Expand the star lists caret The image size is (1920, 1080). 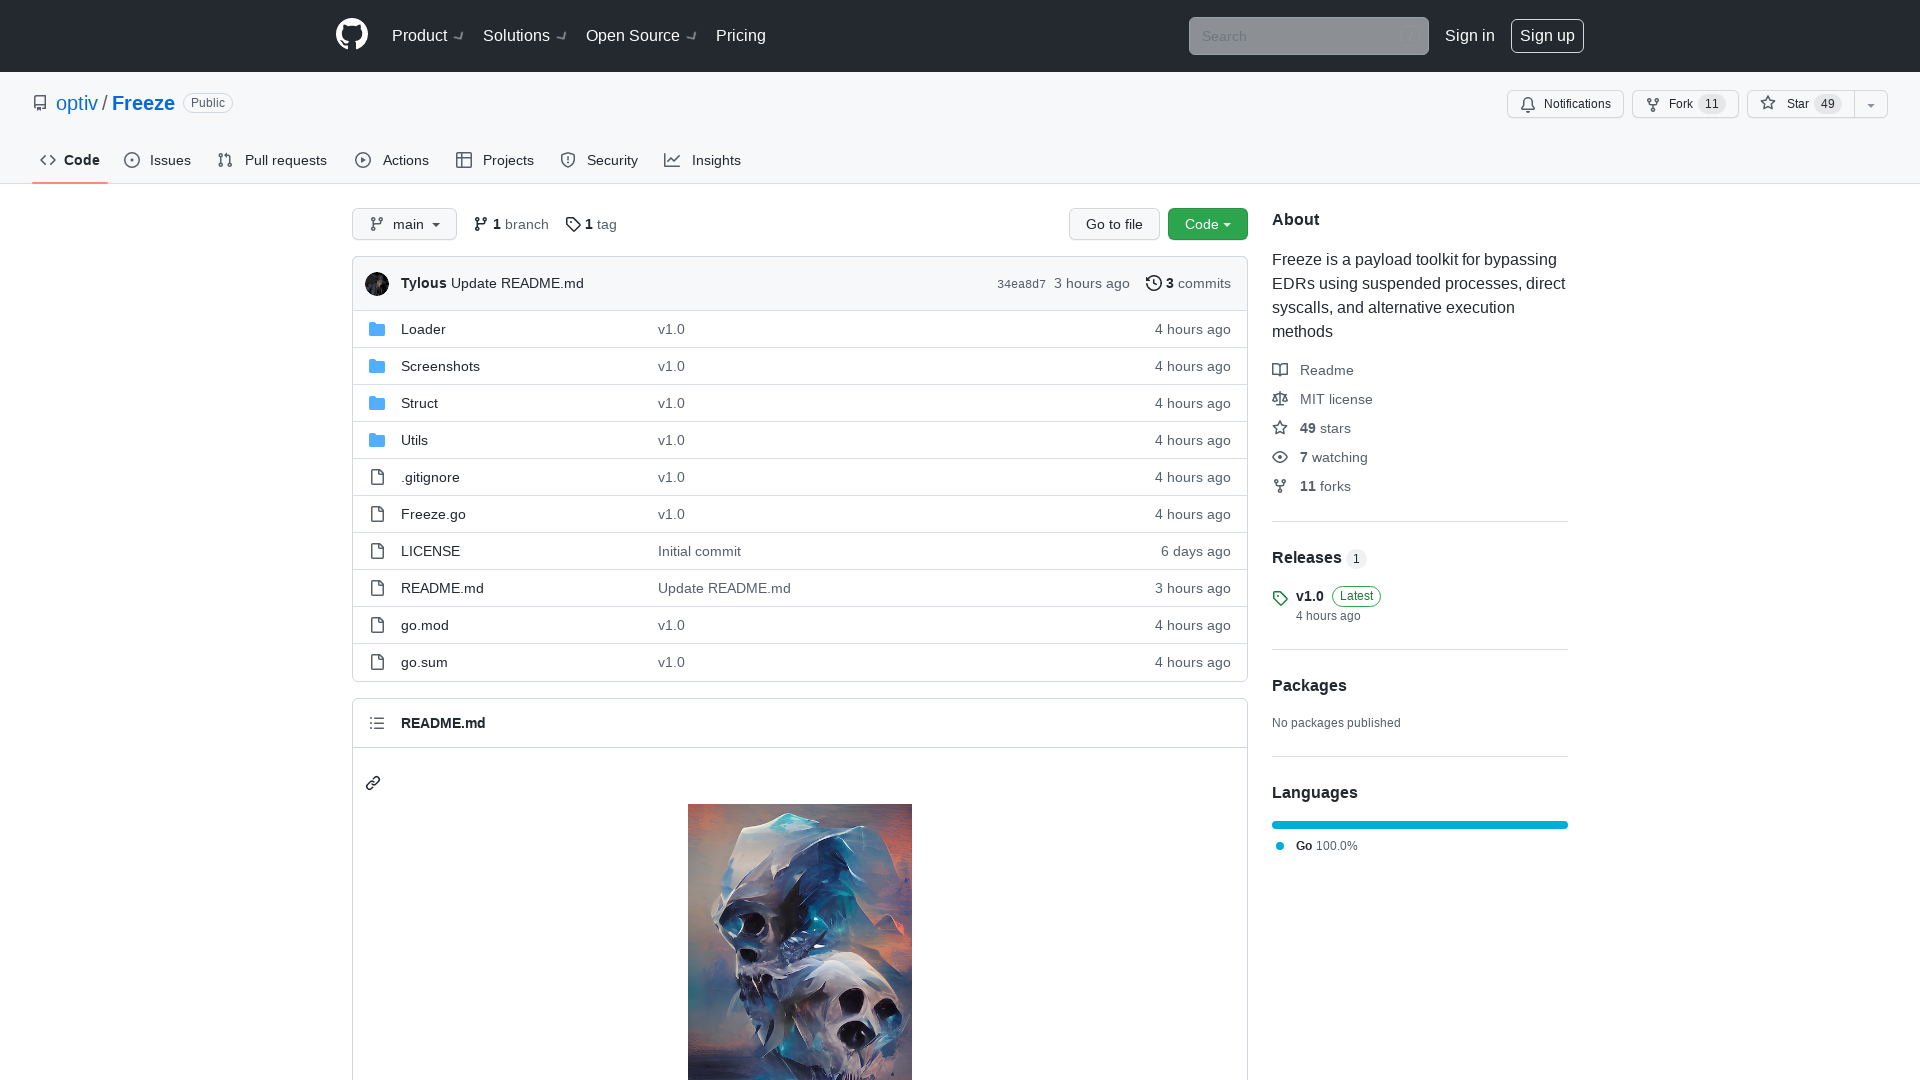point(1869,104)
